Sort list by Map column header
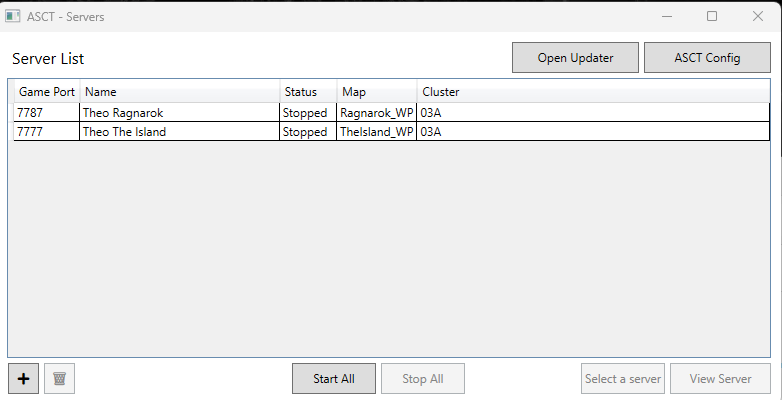The image size is (782, 400). pos(377,92)
